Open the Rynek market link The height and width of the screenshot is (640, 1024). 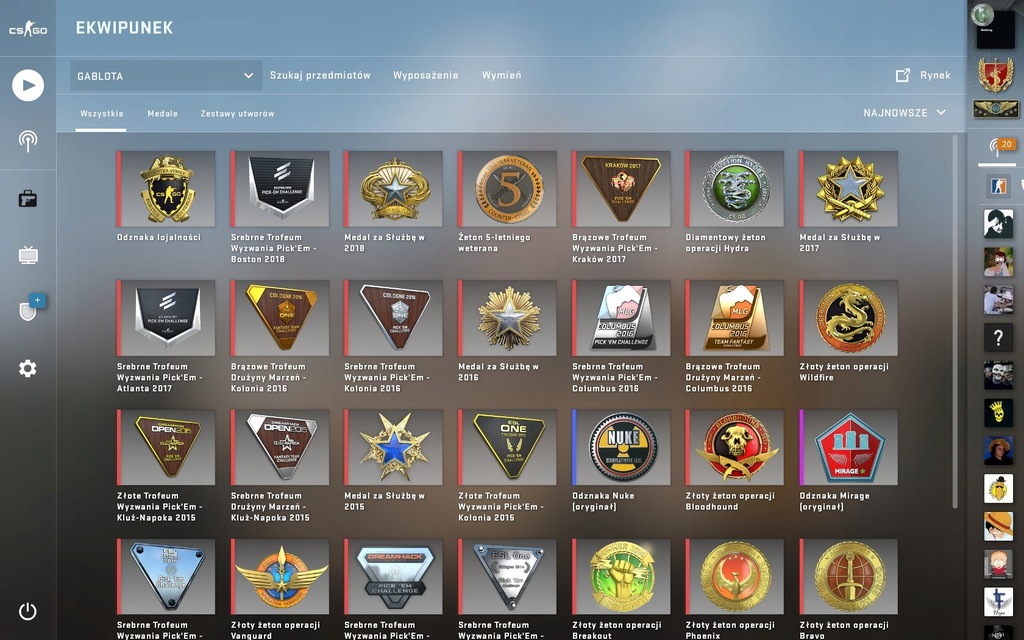(935, 75)
